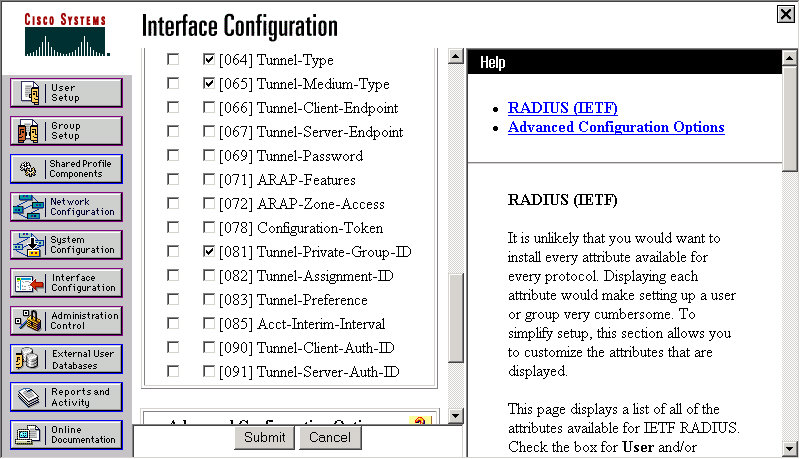
Task: Check group box for [069] Tunnel-Password
Action: click(x=209, y=155)
